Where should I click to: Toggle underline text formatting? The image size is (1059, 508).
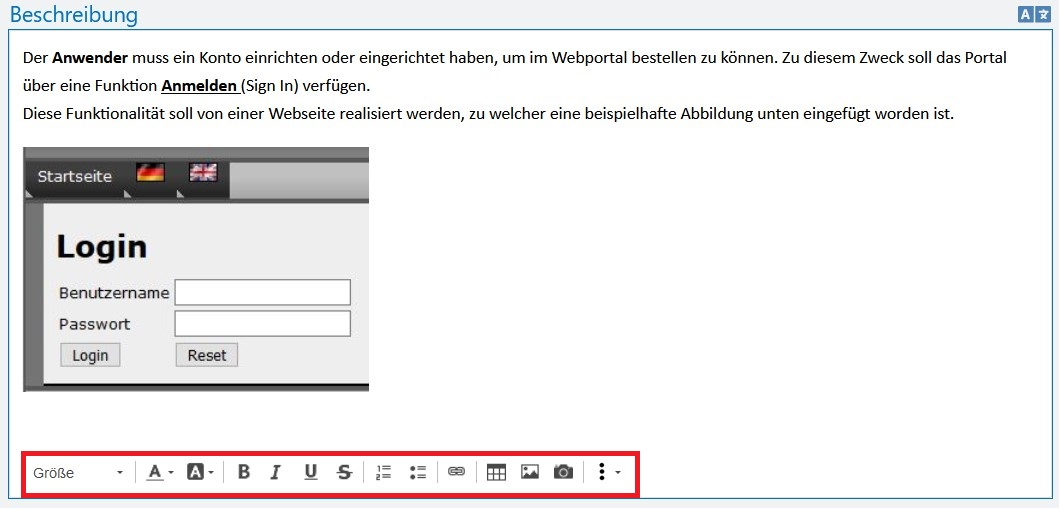[311, 473]
